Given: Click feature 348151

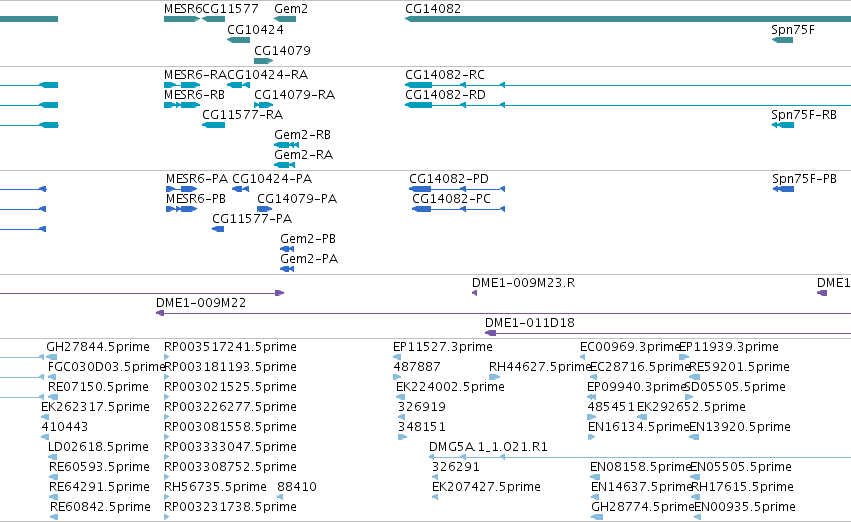Looking at the screenshot, I should (x=422, y=427).
